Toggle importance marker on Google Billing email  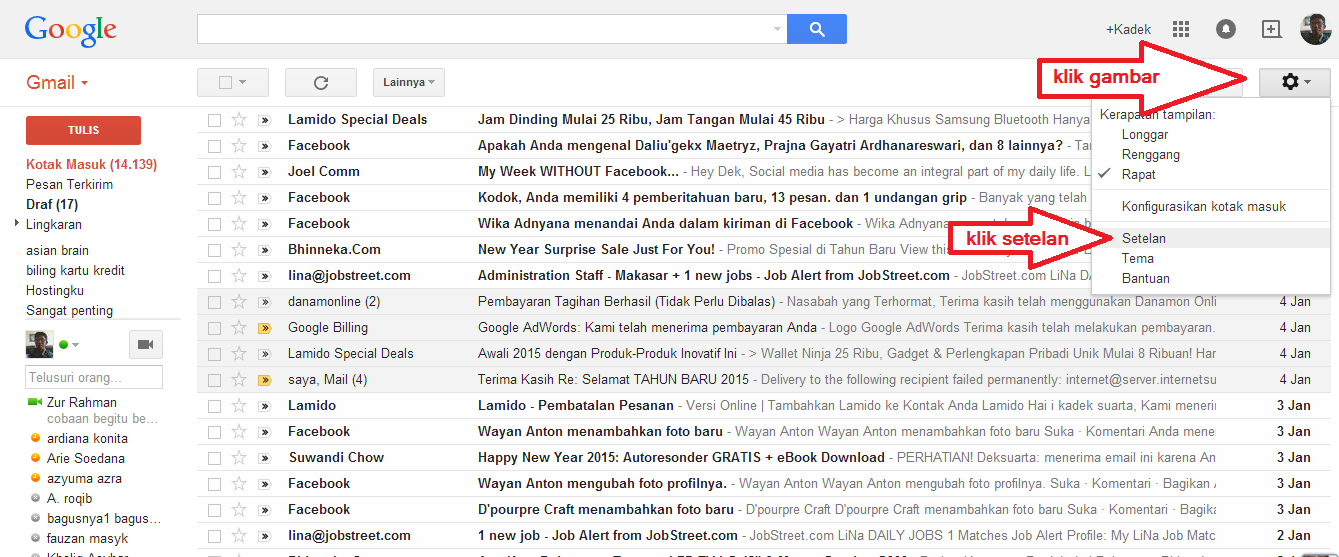(x=264, y=328)
